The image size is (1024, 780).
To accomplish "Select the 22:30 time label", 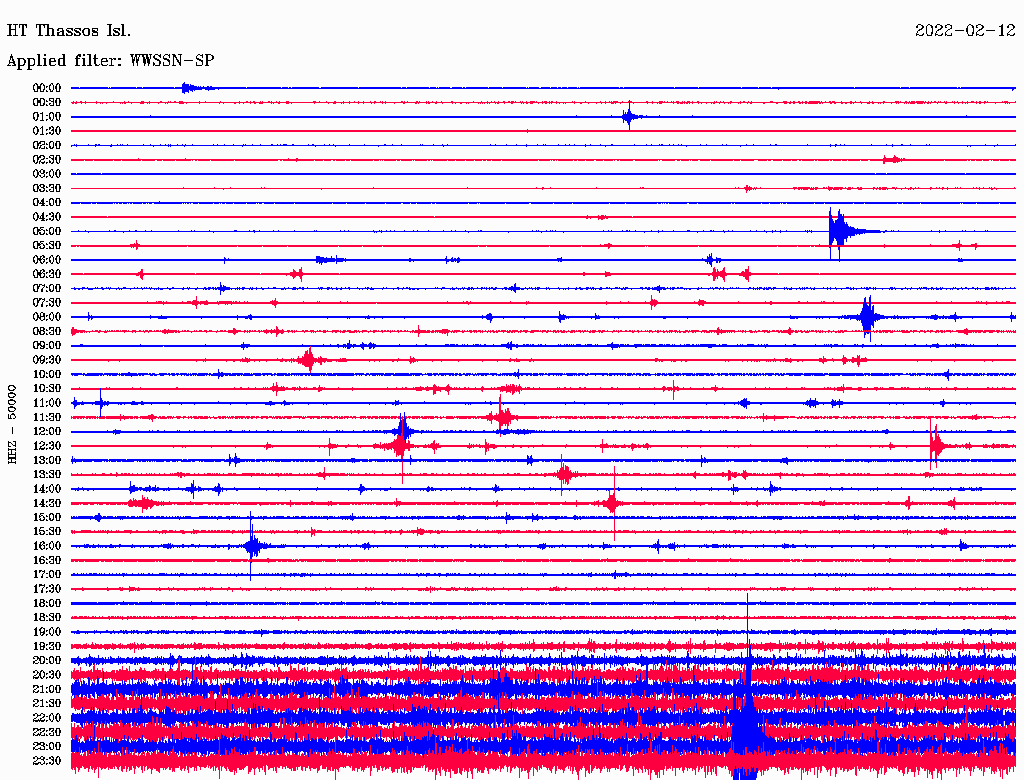I will click(x=46, y=732).
